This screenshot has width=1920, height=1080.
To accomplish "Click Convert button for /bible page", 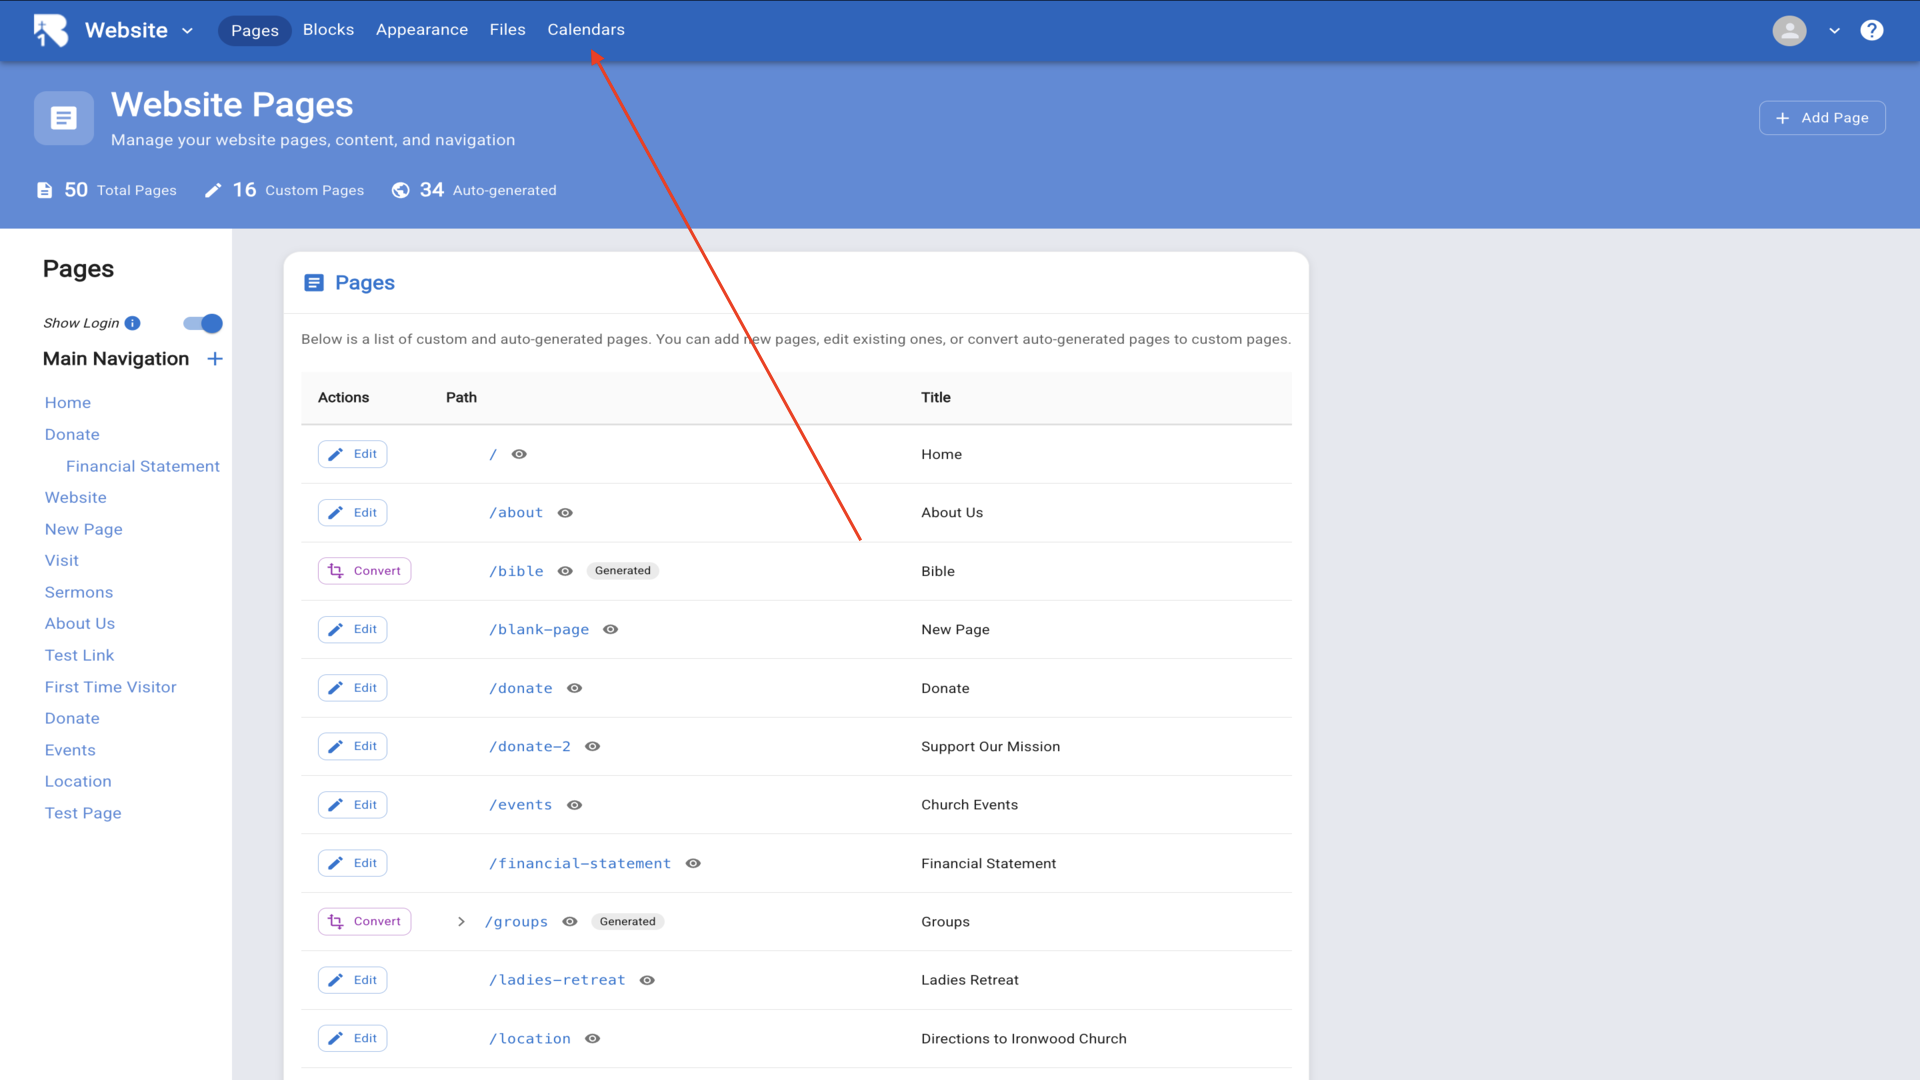I will click(x=364, y=571).
